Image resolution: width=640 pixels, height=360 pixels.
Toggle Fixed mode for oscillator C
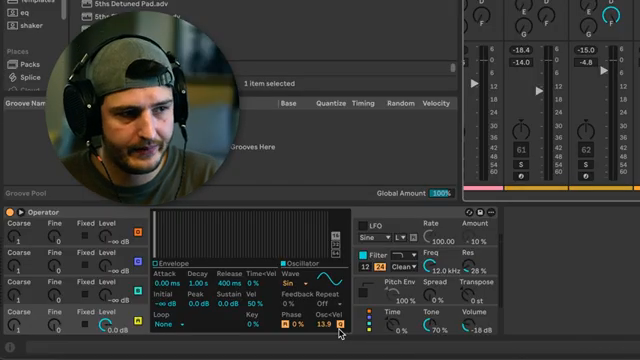click(x=85, y=265)
